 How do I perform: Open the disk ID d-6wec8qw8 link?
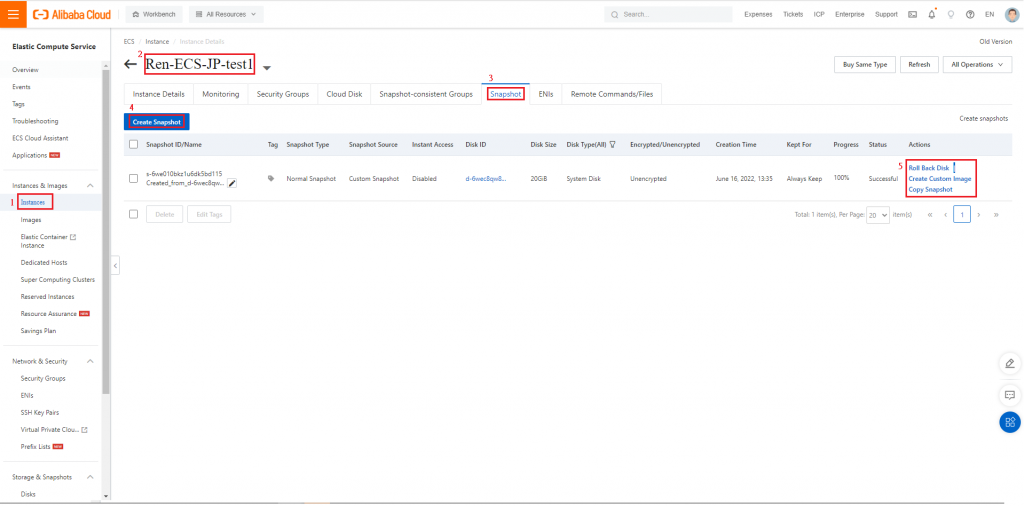coord(486,178)
